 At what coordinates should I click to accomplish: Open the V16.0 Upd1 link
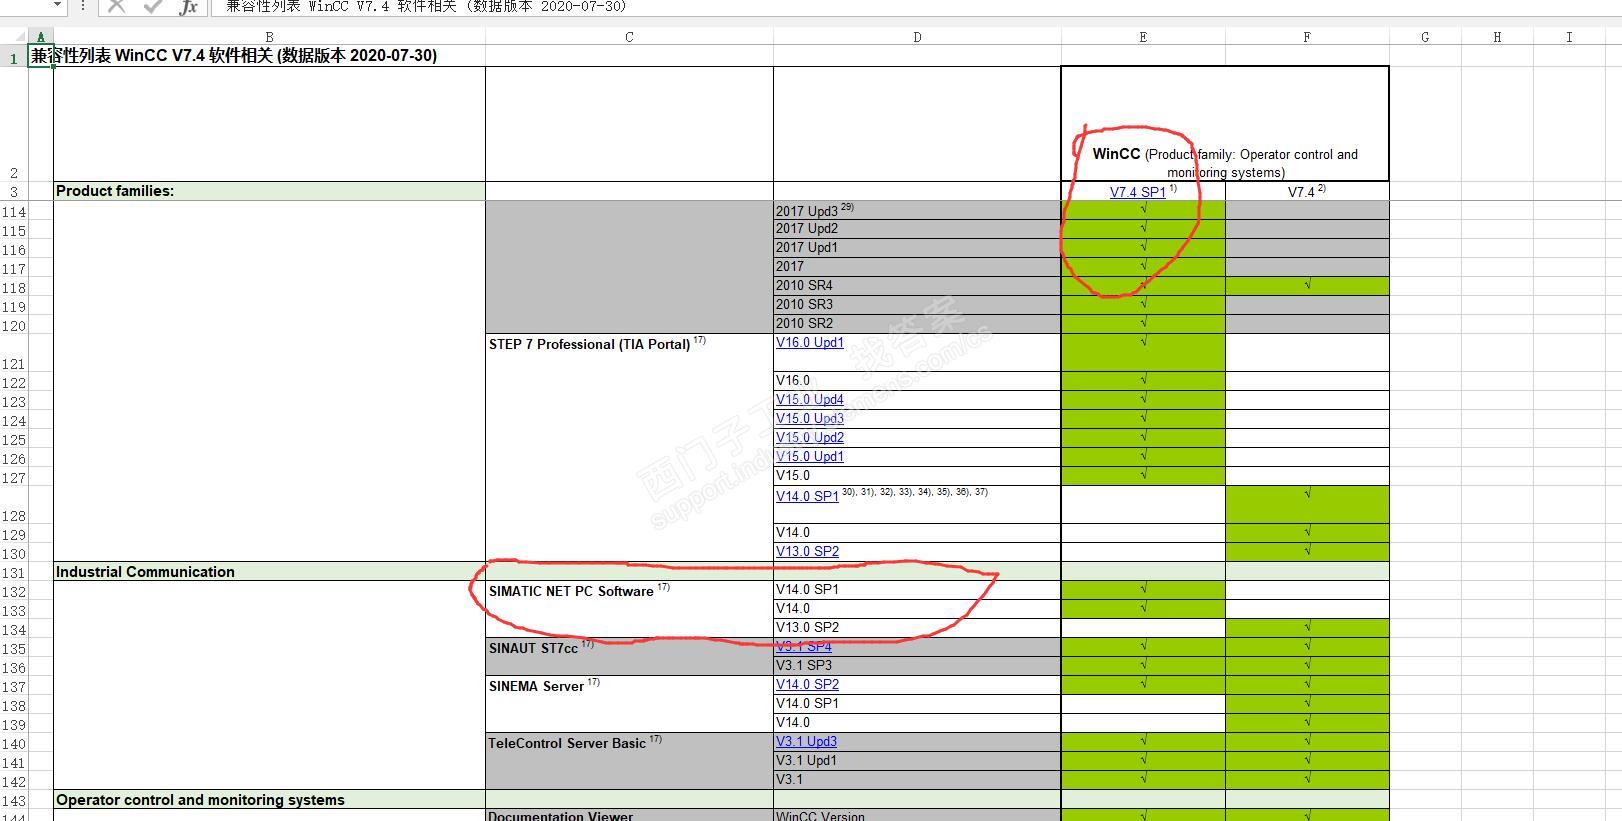tap(810, 343)
